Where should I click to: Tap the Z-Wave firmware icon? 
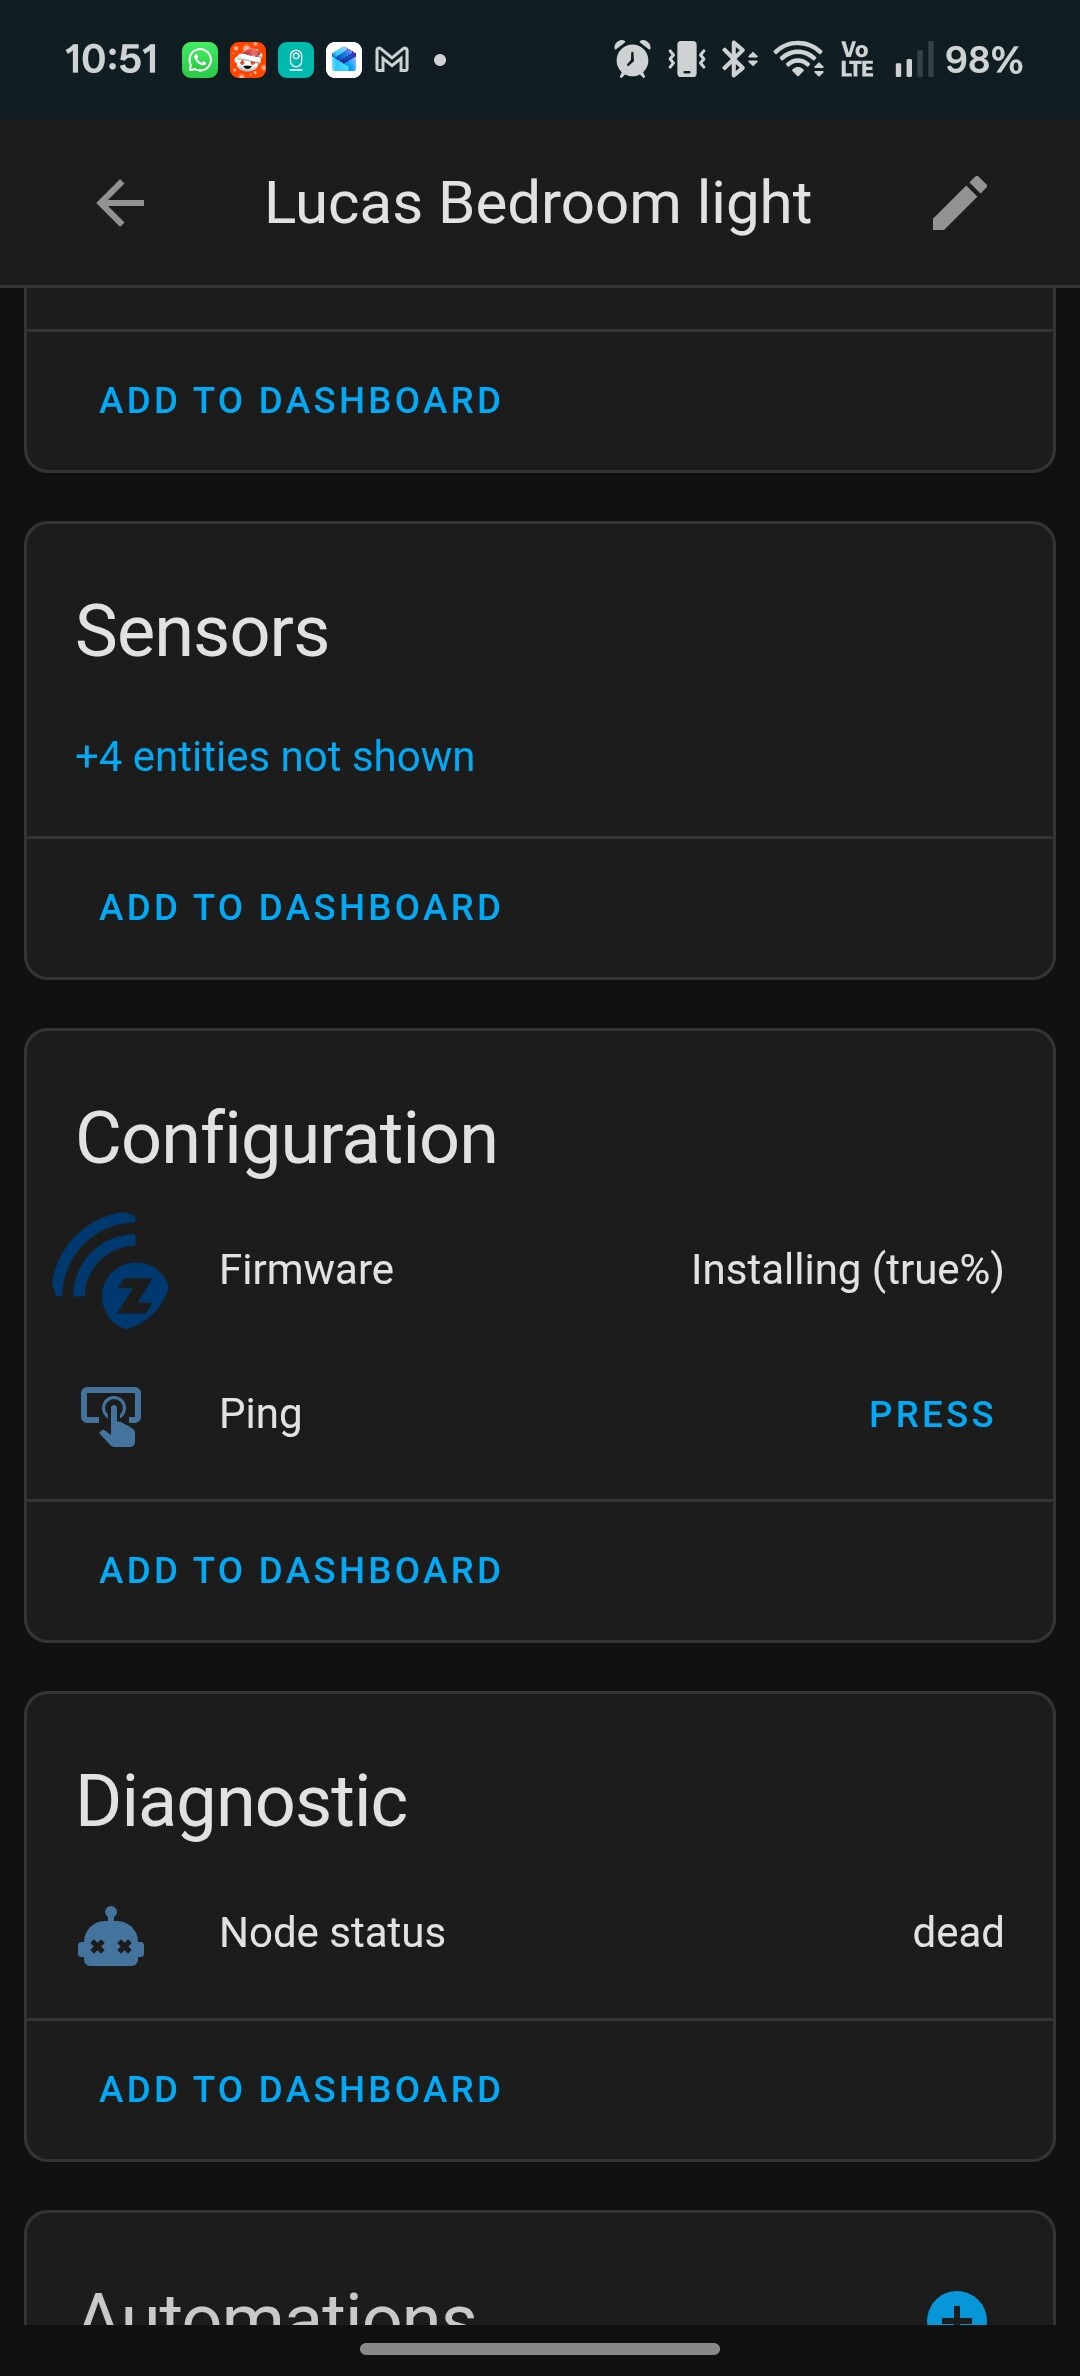pyautogui.click(x=111, y=1271)
